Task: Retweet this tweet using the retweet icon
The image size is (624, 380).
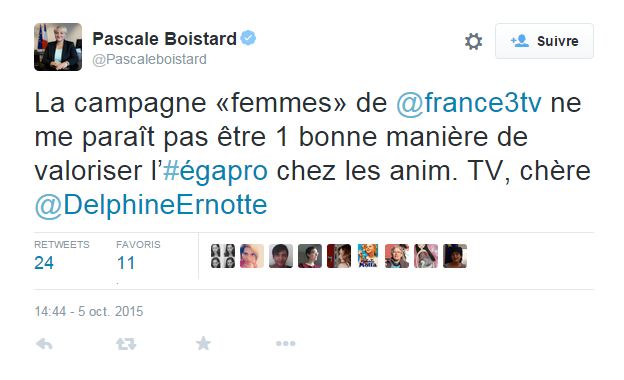Action: click(x=126, y=344)
